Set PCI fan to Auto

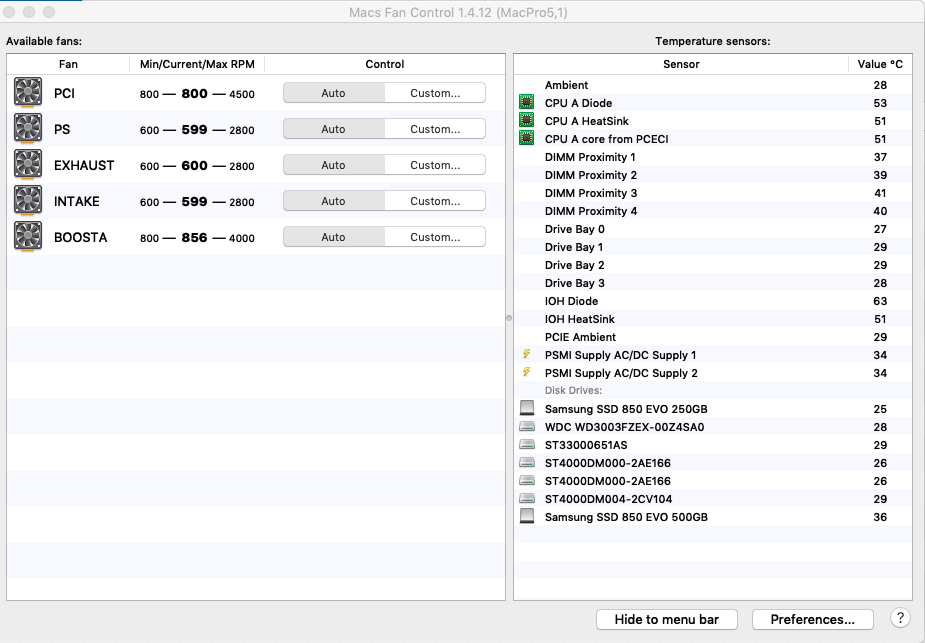pyautogui.click(x=333, y=93)
